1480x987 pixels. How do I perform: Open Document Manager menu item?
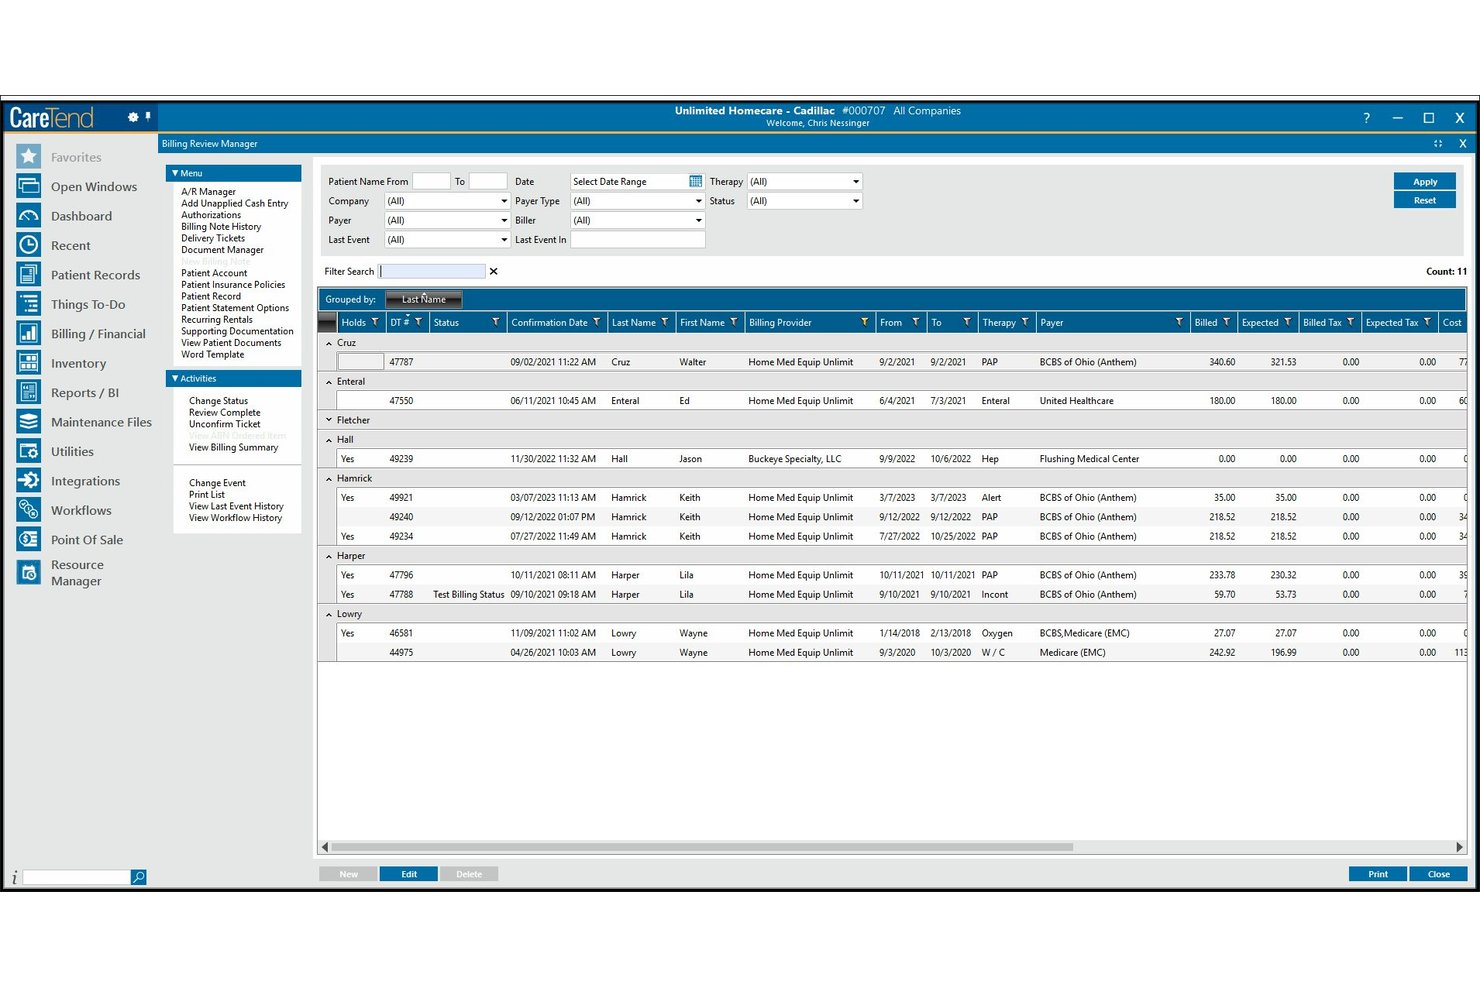(222, 250)
